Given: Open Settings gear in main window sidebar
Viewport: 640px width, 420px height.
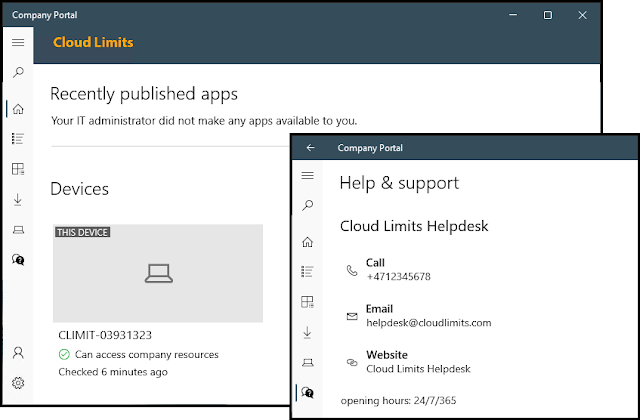Looking at the screenshot, I should click(18, 383).
